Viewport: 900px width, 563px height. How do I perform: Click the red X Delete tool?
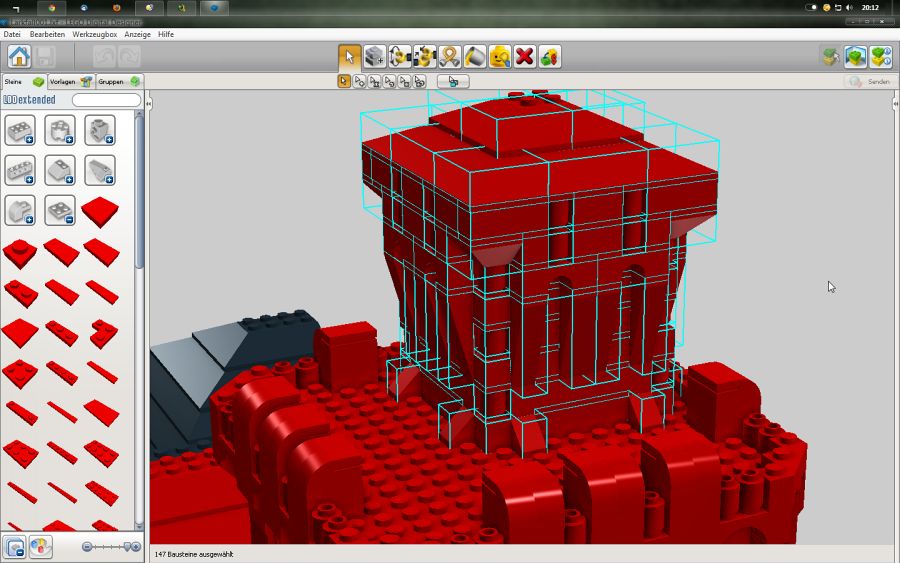[525, 56]
